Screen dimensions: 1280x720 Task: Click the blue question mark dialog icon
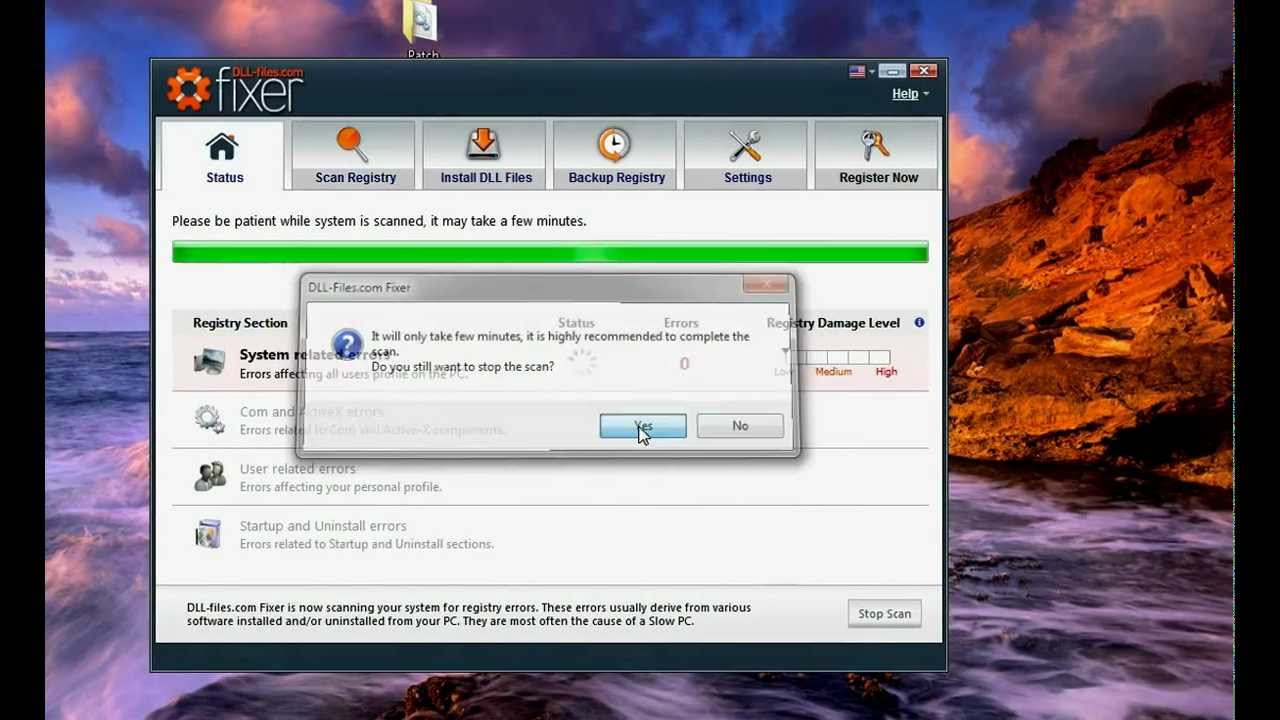click(346, 345)
